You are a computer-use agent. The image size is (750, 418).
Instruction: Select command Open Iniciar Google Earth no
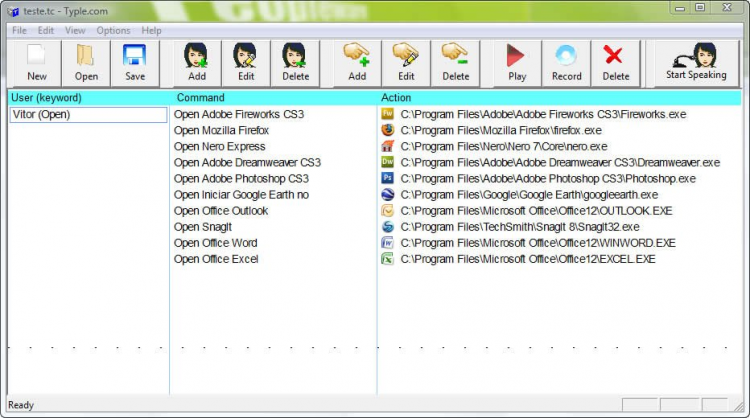pyautogui.click(x=241, y=195)
